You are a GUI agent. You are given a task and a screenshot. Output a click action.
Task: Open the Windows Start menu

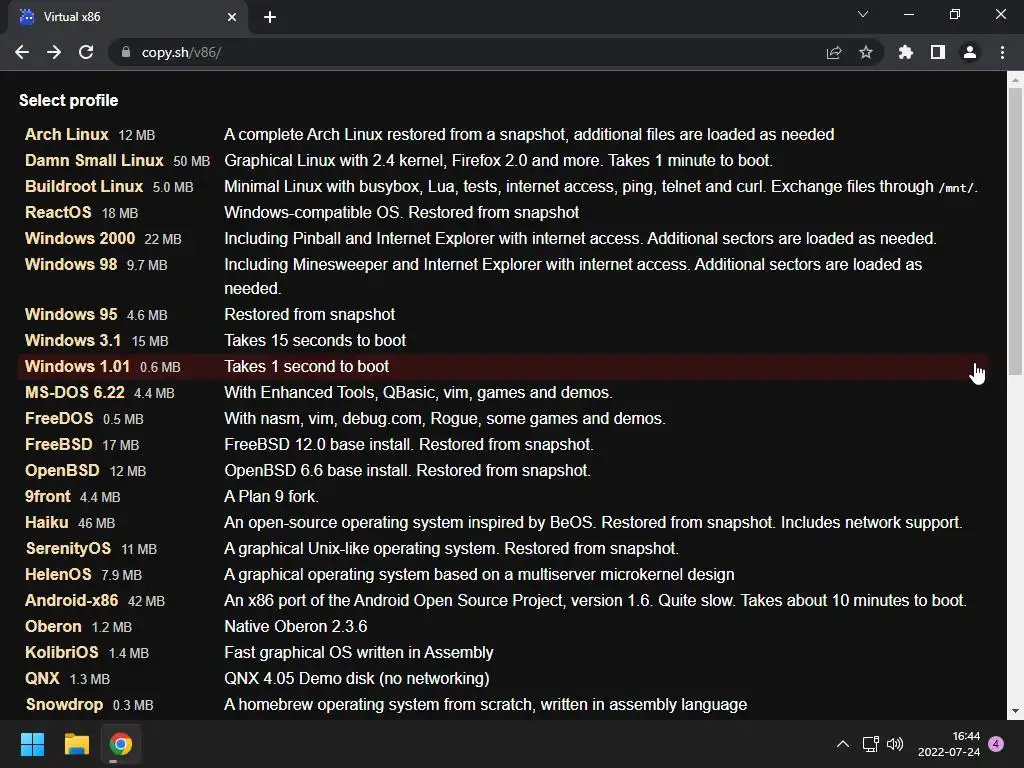click(x=32, y=744)
